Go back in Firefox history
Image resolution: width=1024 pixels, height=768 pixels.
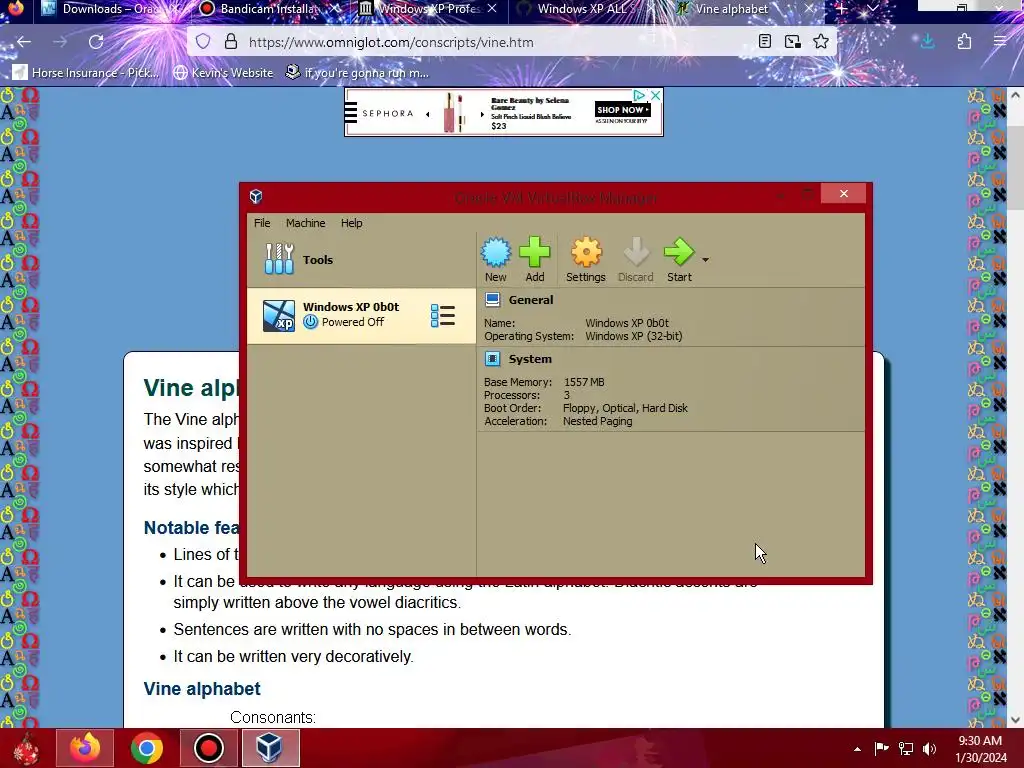tap(24, 42)
